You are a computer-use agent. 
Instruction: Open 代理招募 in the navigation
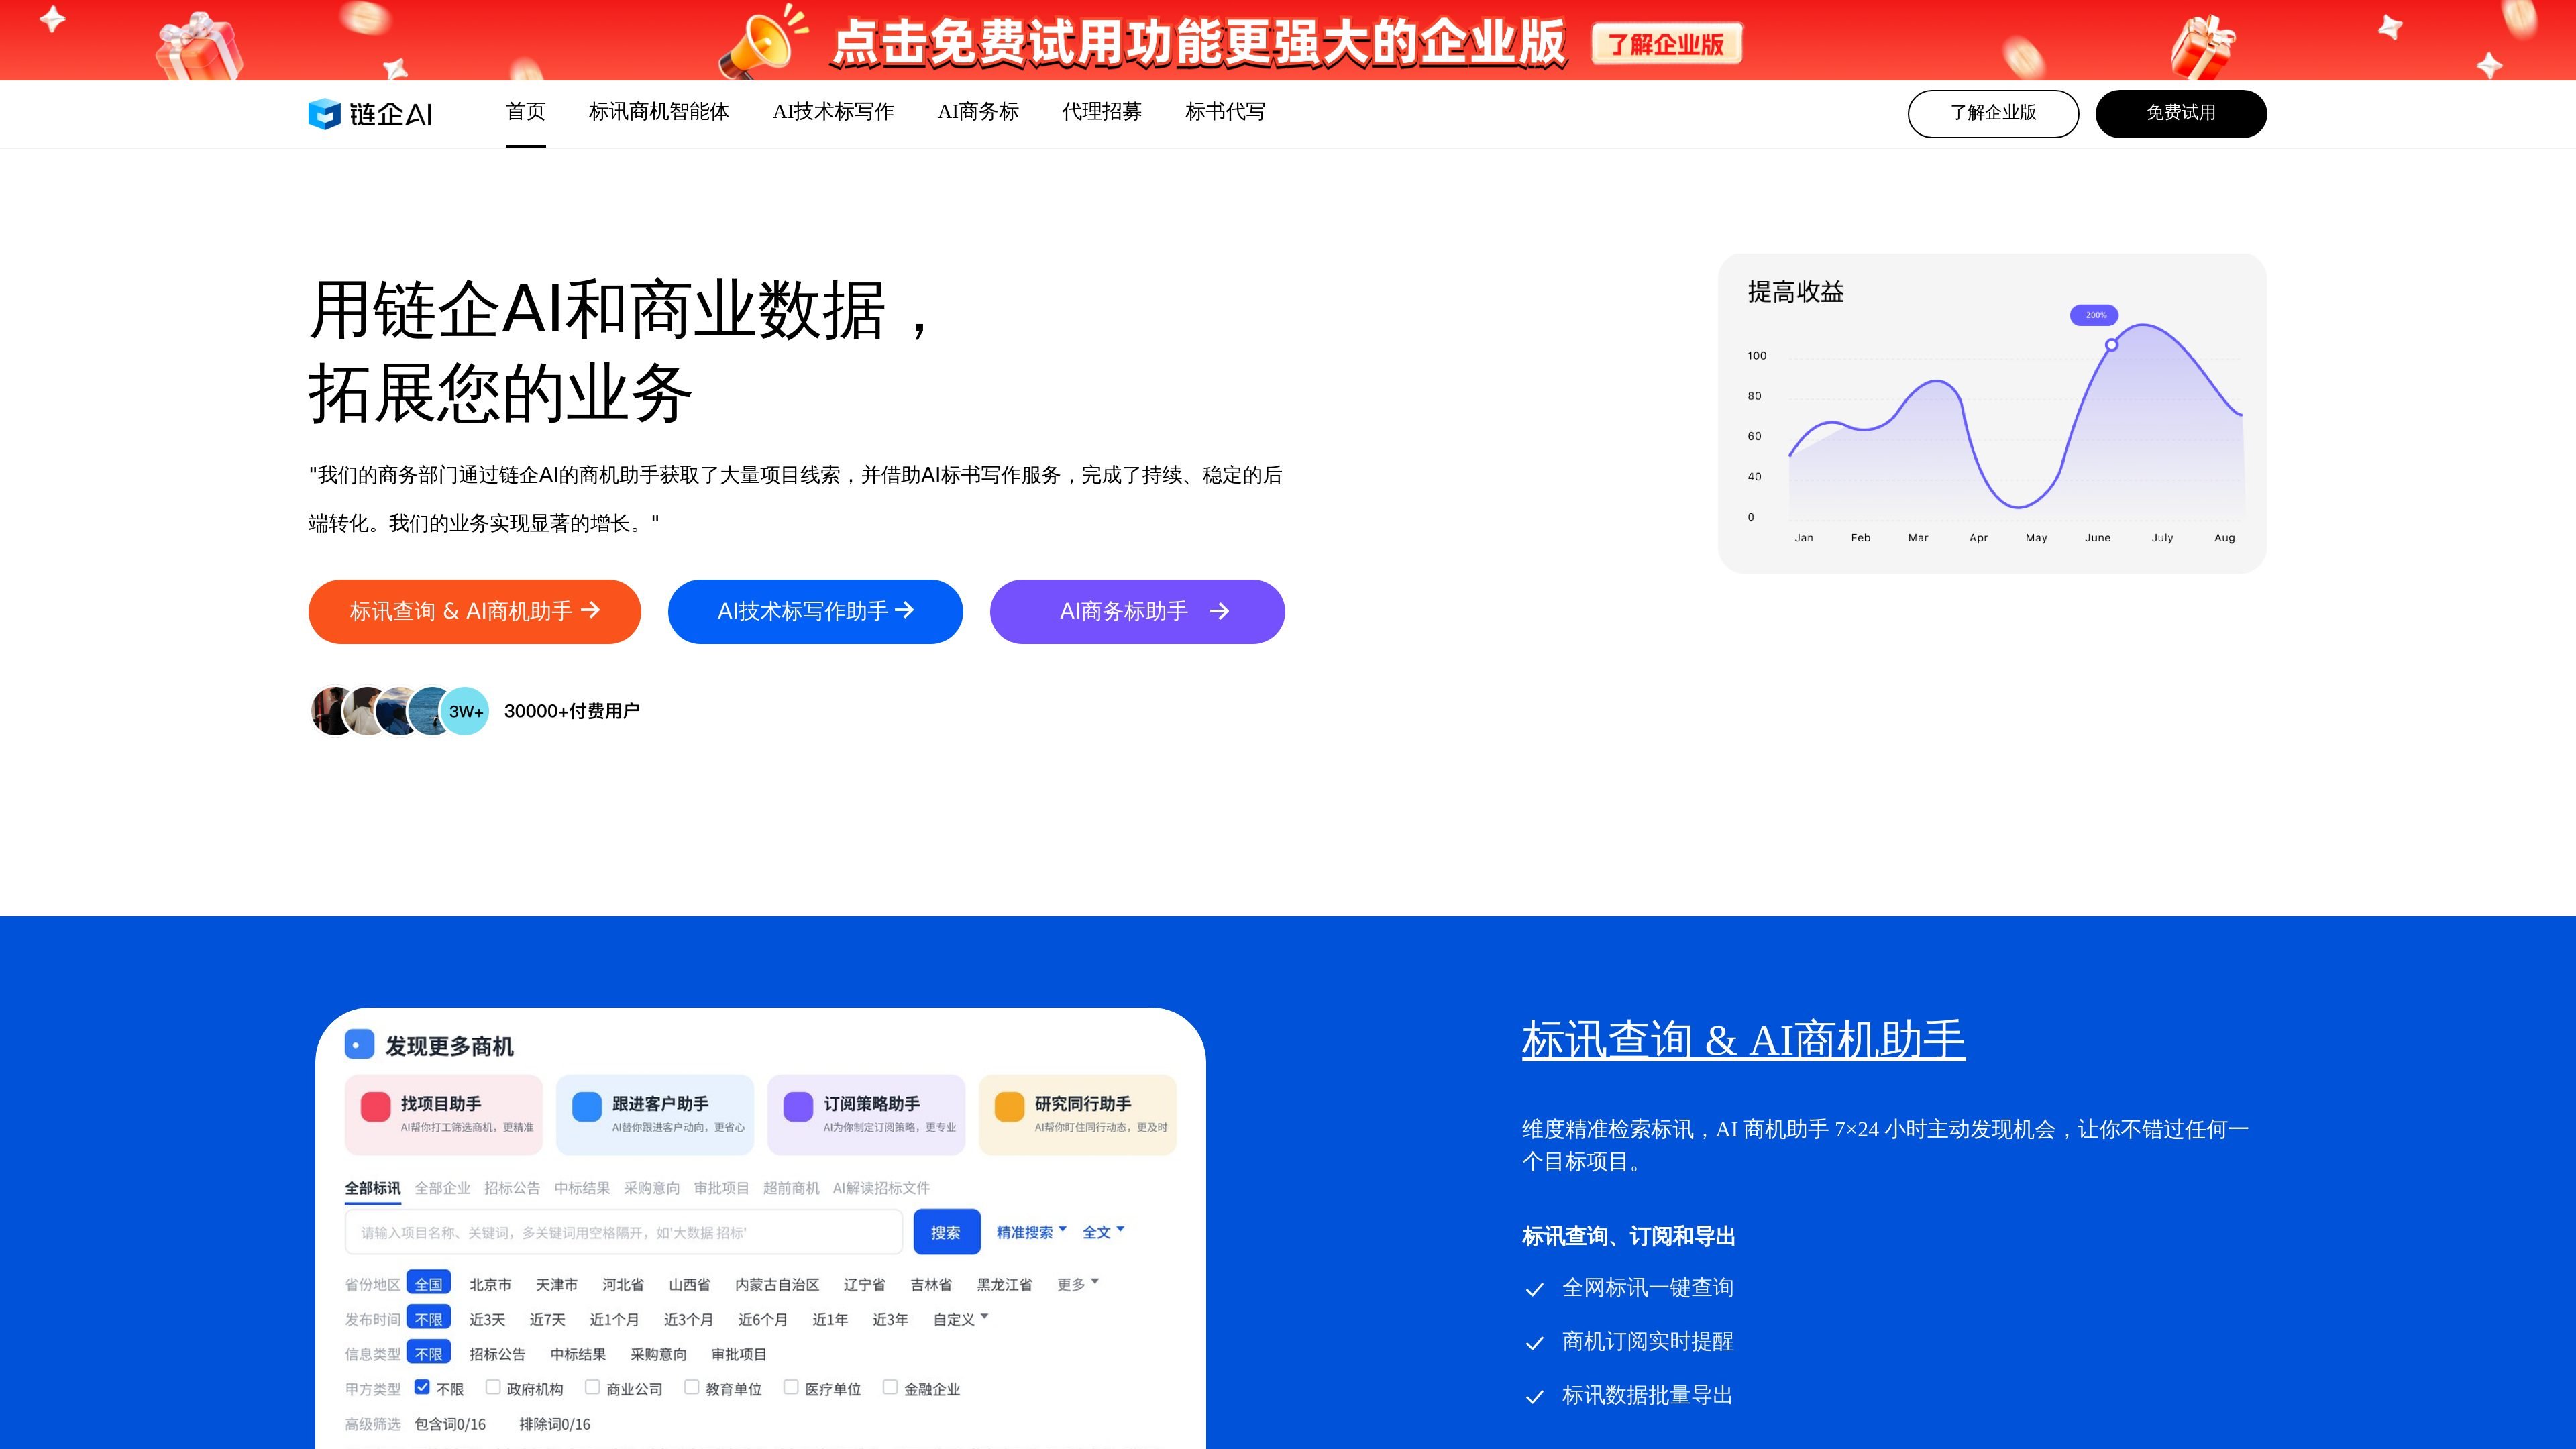[x=1102, y=112]
